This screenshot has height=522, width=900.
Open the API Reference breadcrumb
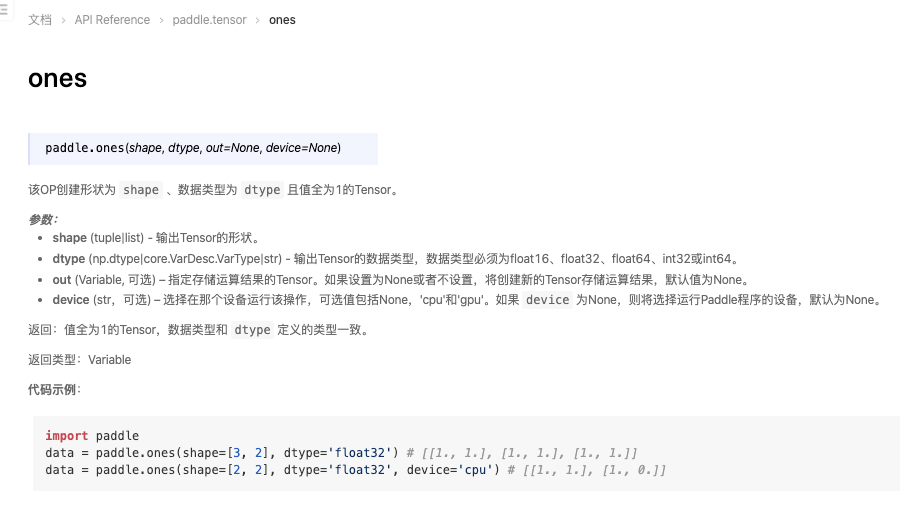112,20
